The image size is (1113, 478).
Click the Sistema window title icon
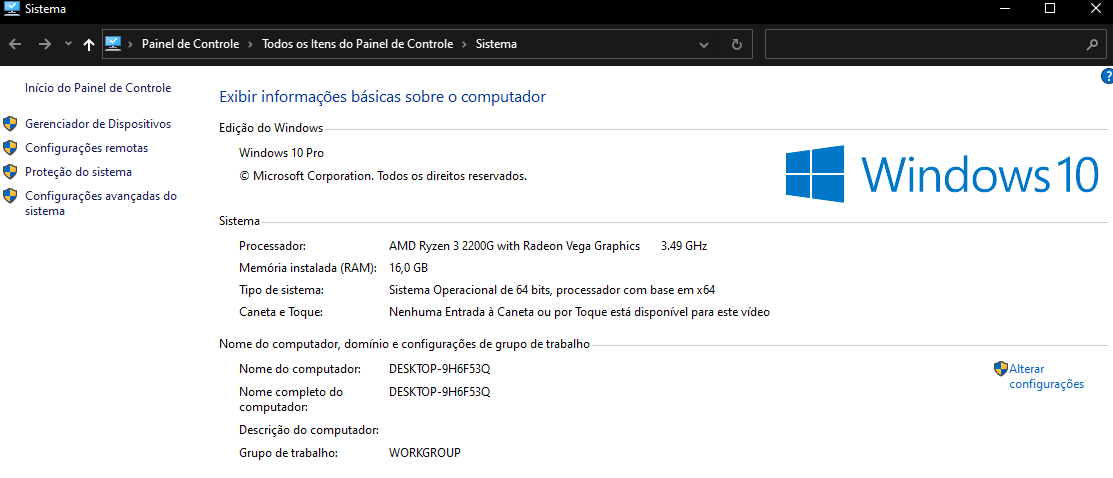(x=11, y=9)
